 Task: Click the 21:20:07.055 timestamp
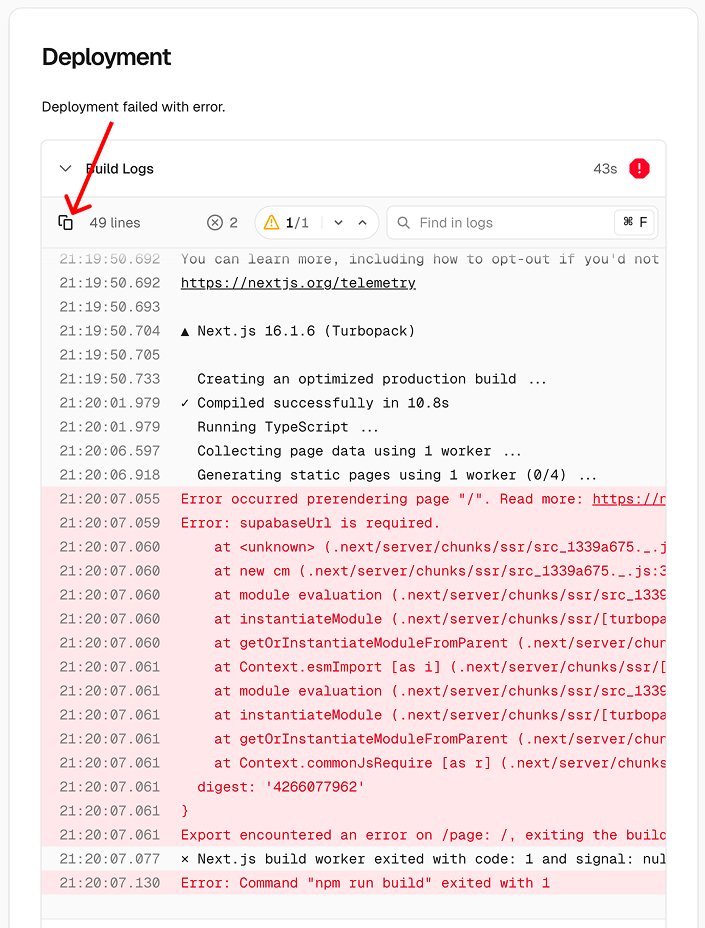pyautogui.click(x=109, y=499)
